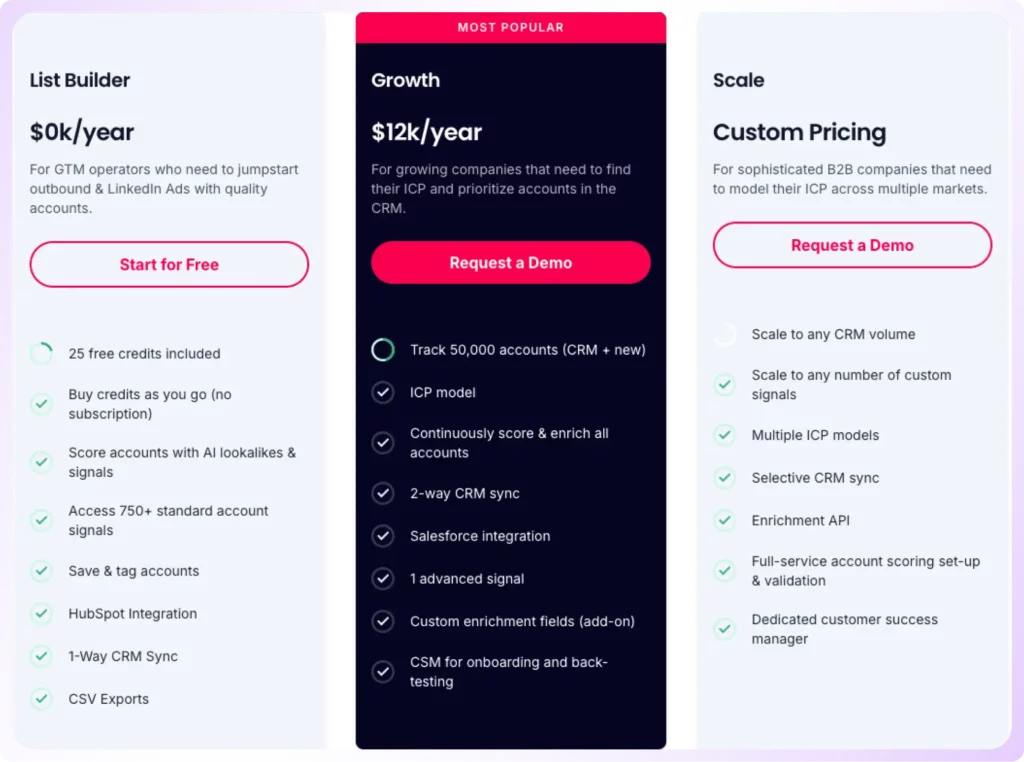Click loading circle beside 25 free credits

tap(41, 353)
